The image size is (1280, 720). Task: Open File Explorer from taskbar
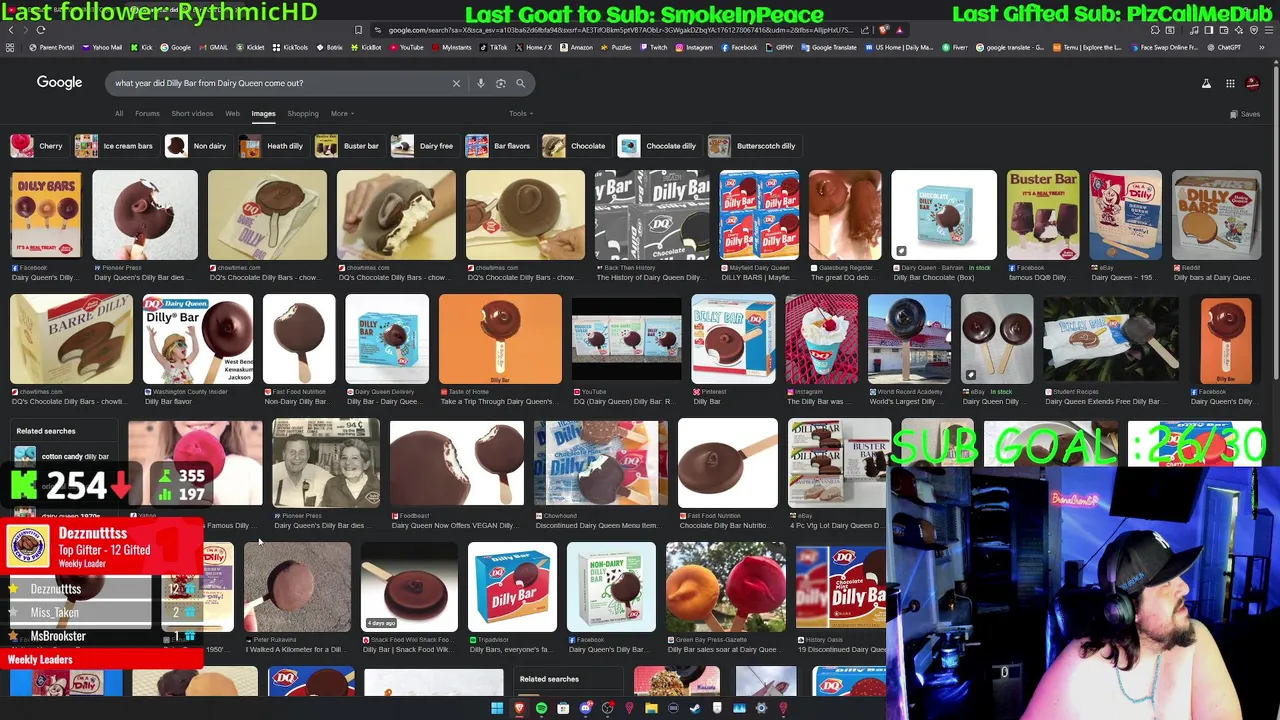pyautogui.click(x=651, y=708)
